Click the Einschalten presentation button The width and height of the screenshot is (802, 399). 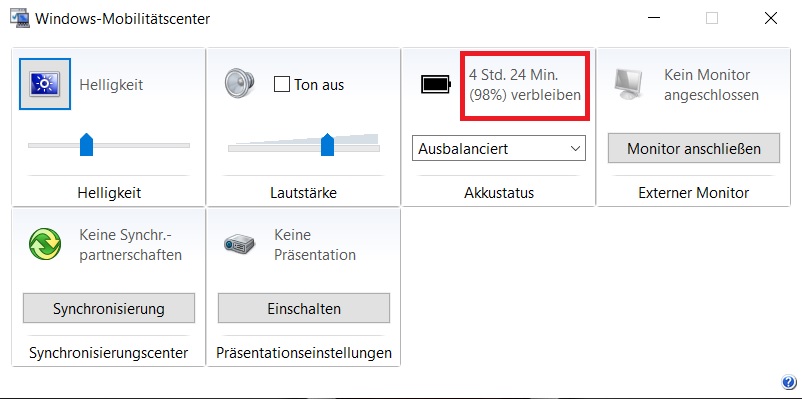click(304, 308)
